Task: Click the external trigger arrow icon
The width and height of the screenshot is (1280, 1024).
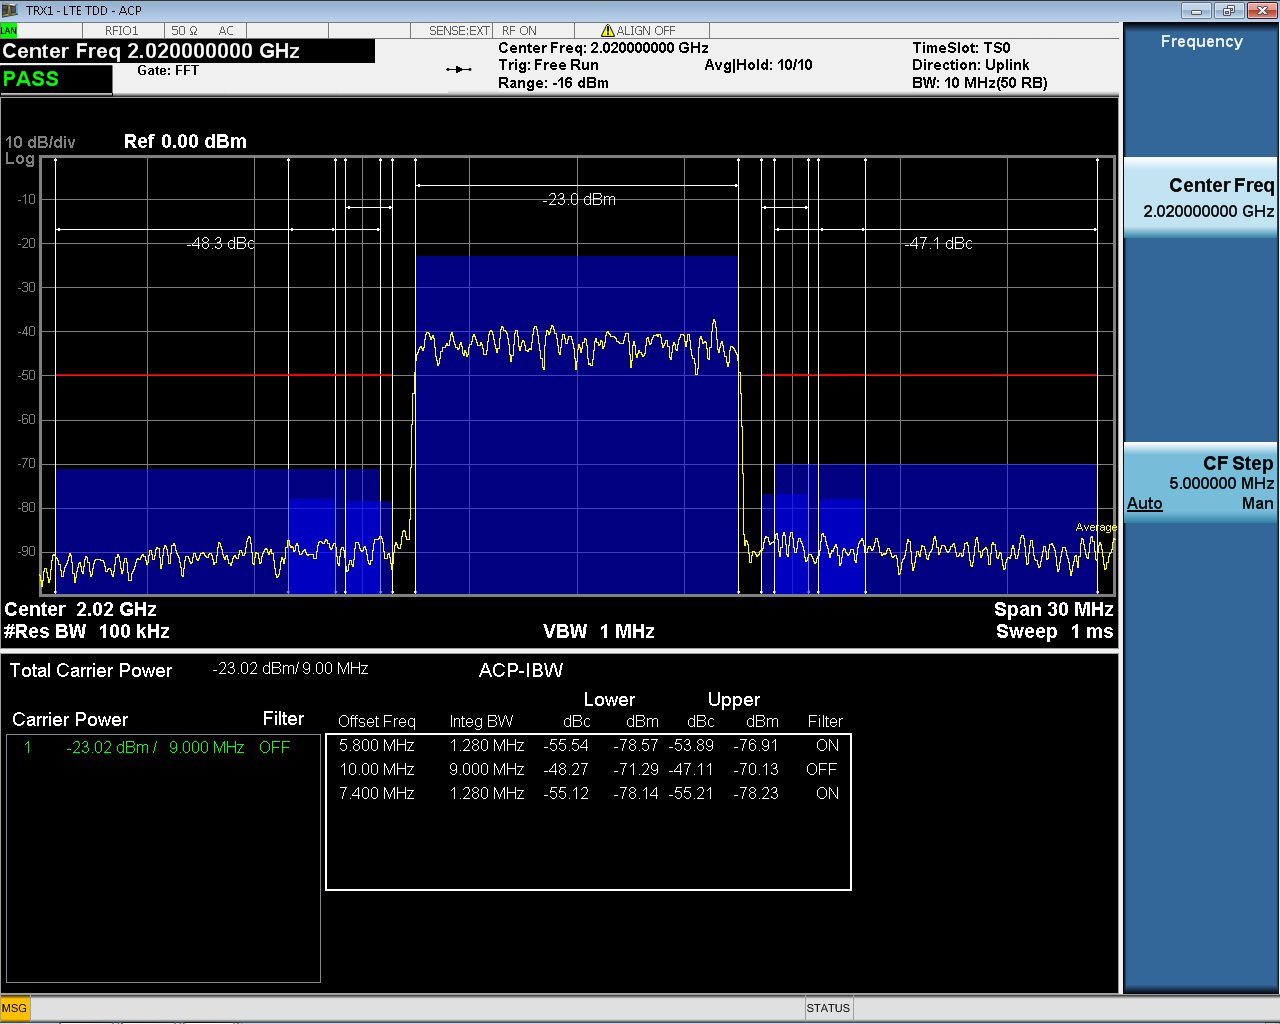Action: (458, 68)
